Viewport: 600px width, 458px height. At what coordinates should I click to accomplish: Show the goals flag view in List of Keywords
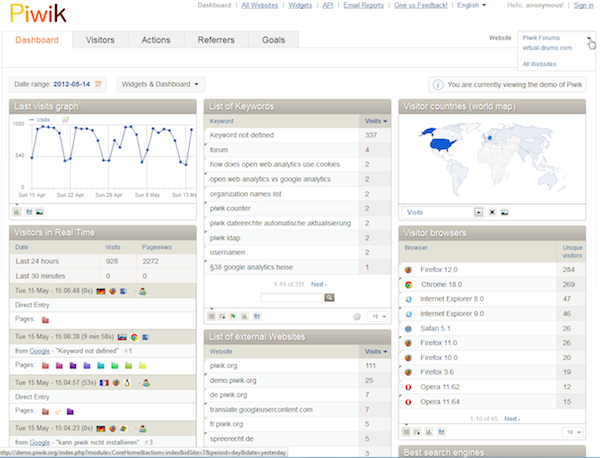pyautogui.click(x=233, y=316)
